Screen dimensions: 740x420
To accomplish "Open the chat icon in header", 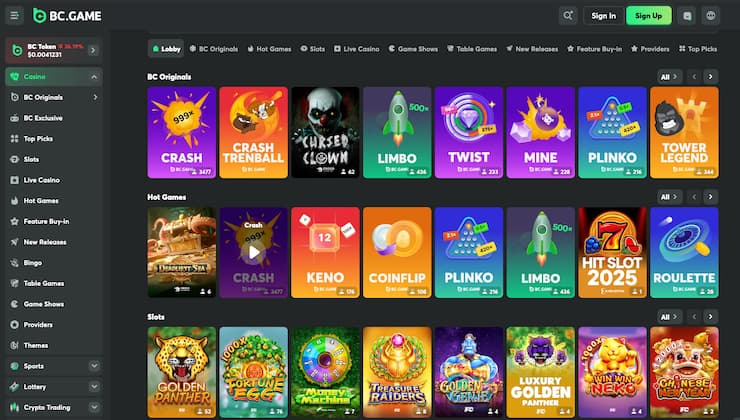I will click(x=687, y=16).
